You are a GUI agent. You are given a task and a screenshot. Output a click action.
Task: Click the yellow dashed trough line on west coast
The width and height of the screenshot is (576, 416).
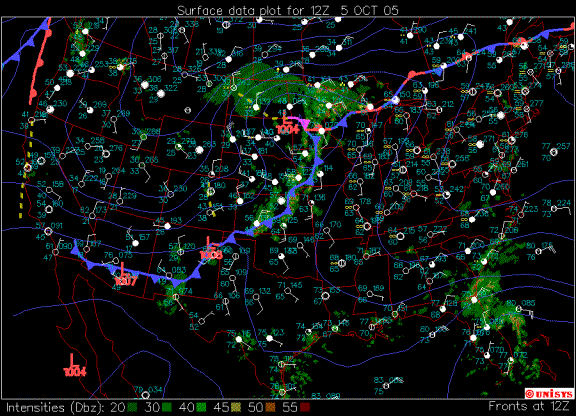coord(26,170)
